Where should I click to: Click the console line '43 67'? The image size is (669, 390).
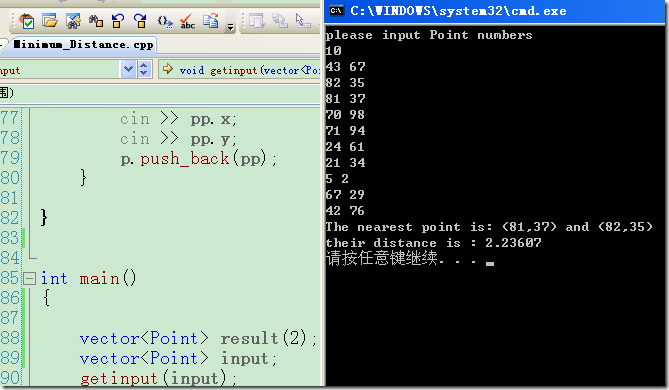(345, 67)
